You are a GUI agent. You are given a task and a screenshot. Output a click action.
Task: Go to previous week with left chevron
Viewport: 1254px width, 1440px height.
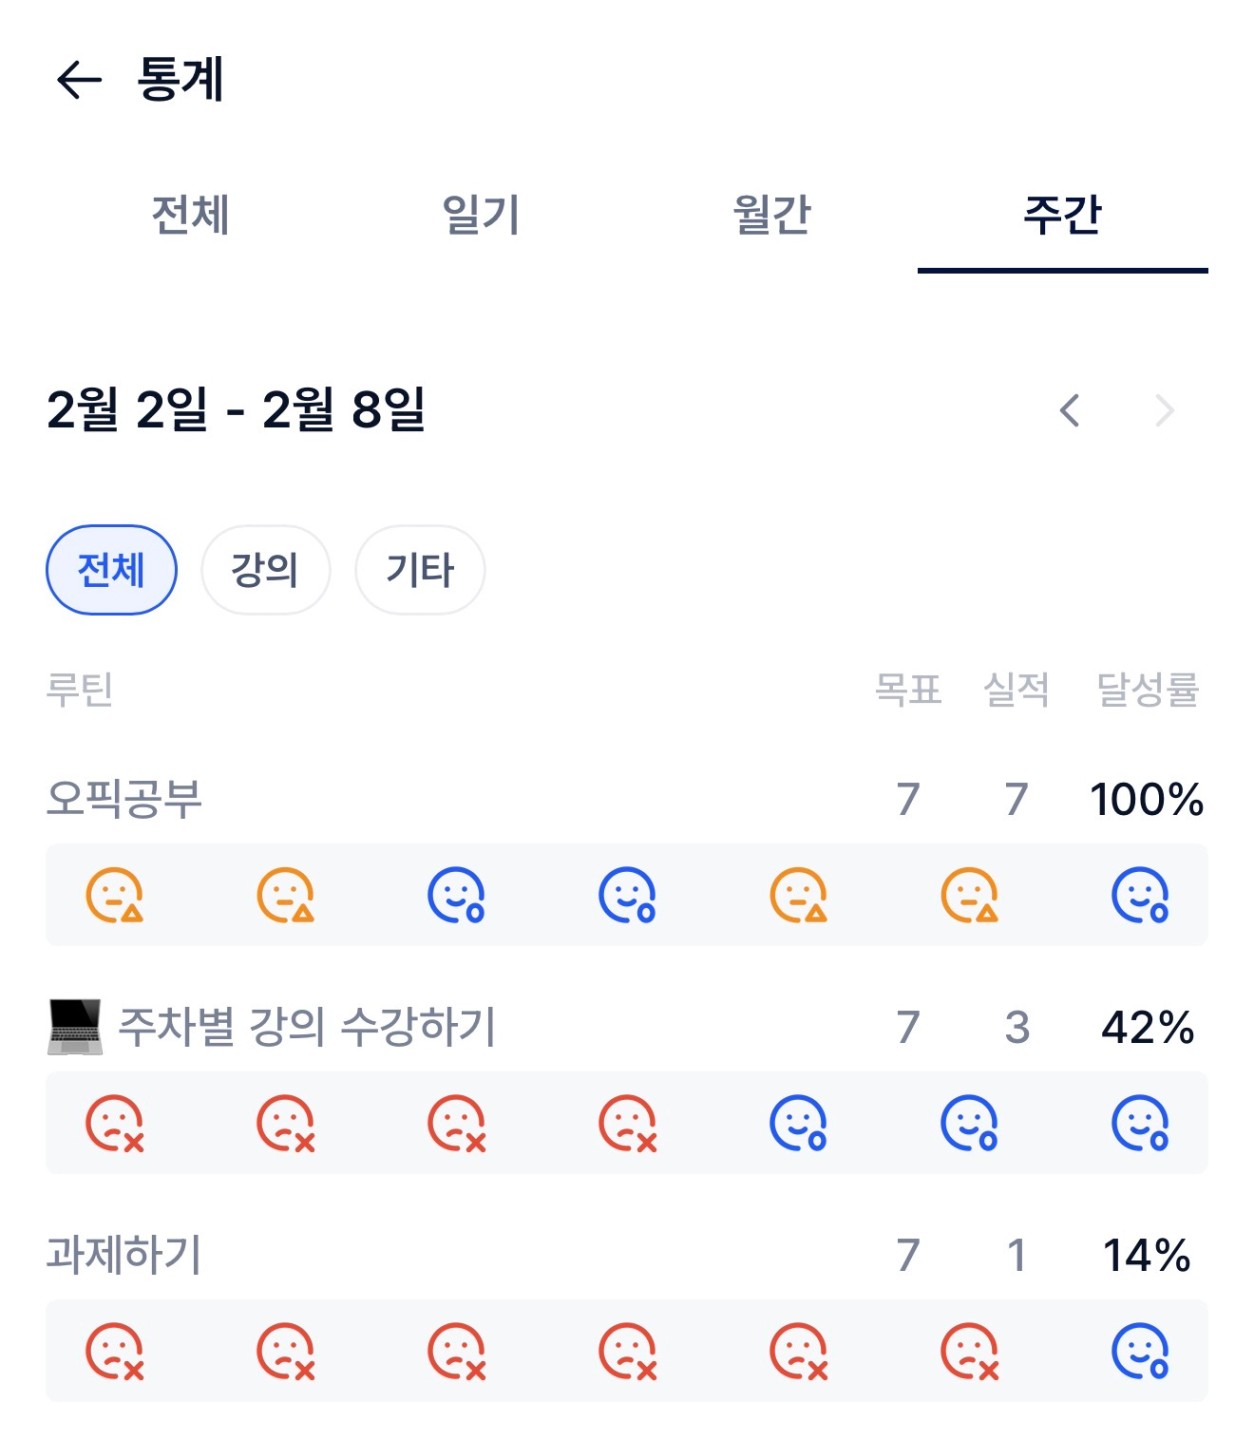[1070, 410]
